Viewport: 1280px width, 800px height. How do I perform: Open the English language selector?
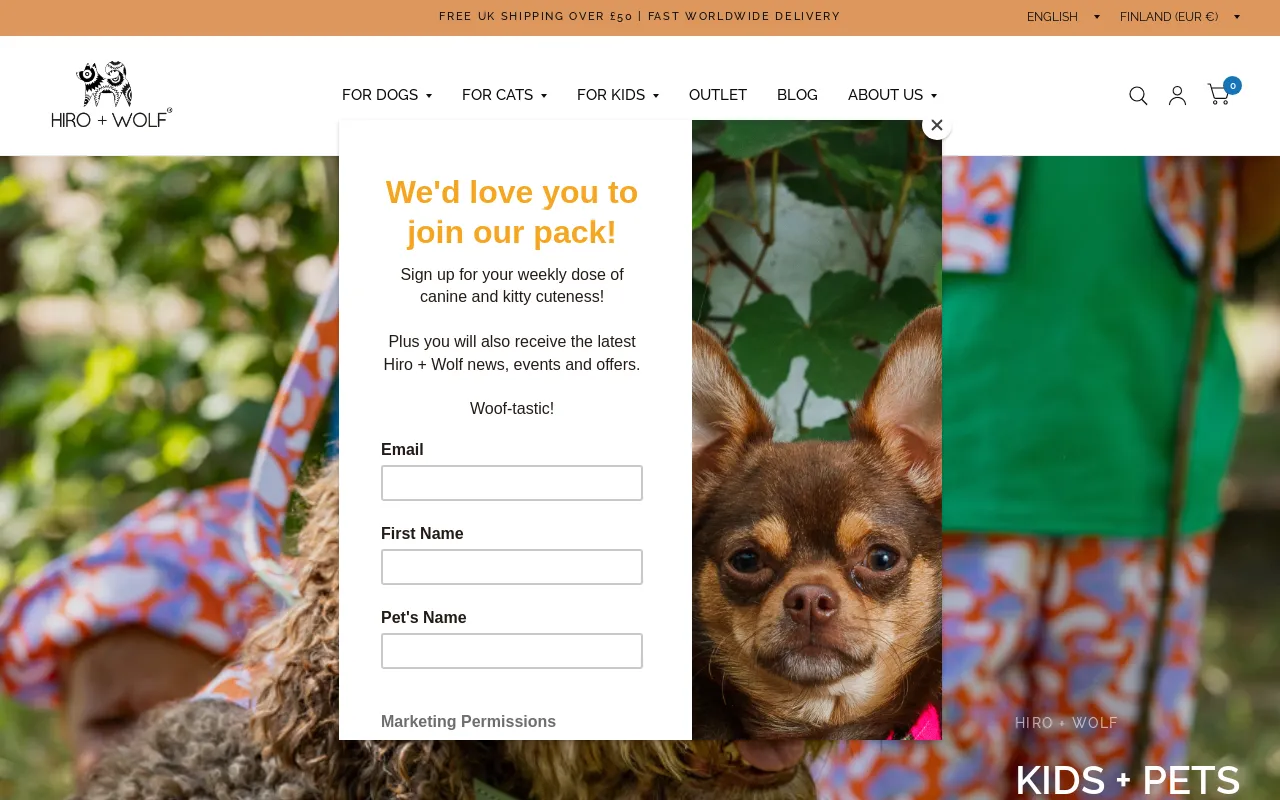tap(1063, 17)
